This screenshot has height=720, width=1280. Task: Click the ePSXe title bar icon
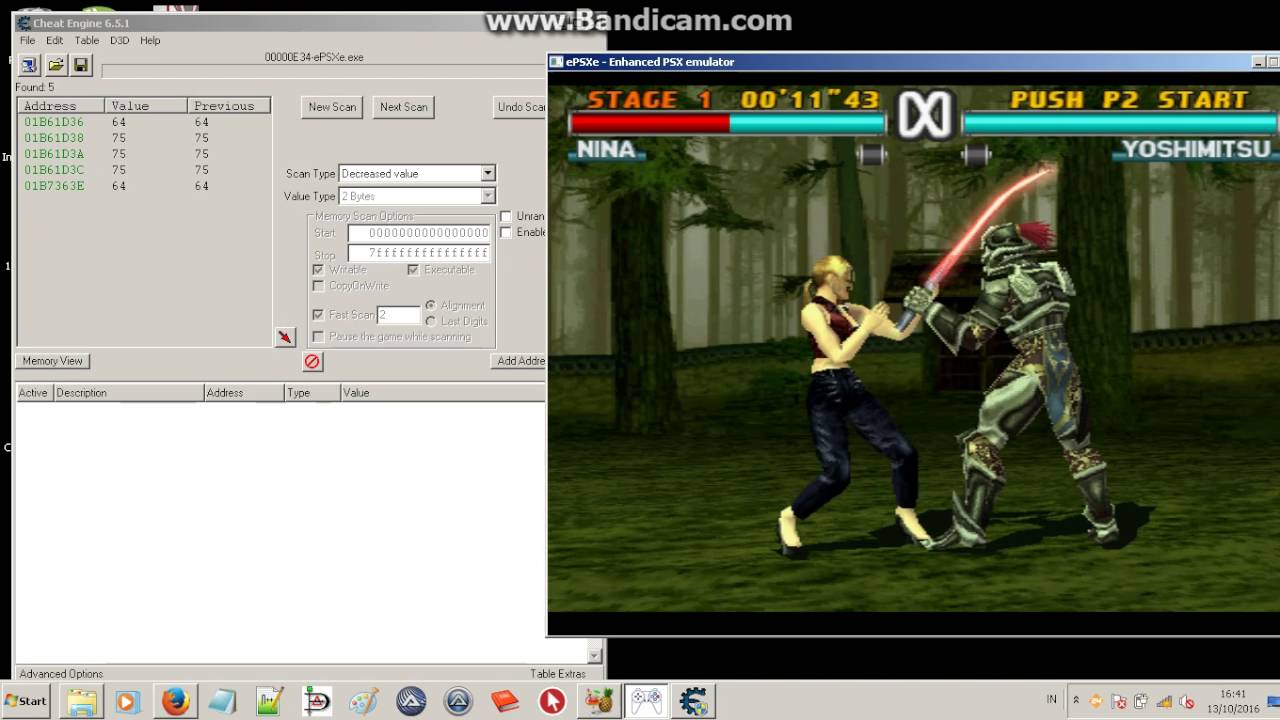[557, 62]
